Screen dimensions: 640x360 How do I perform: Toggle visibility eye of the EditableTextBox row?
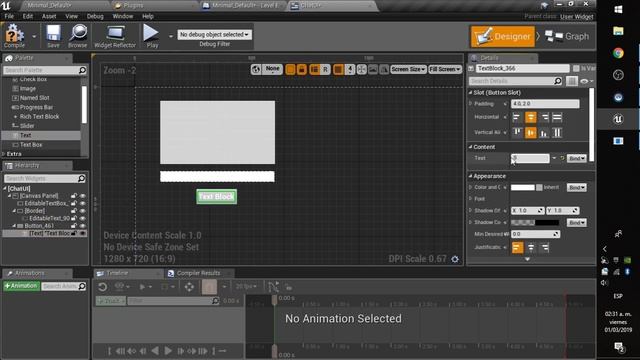83,203
